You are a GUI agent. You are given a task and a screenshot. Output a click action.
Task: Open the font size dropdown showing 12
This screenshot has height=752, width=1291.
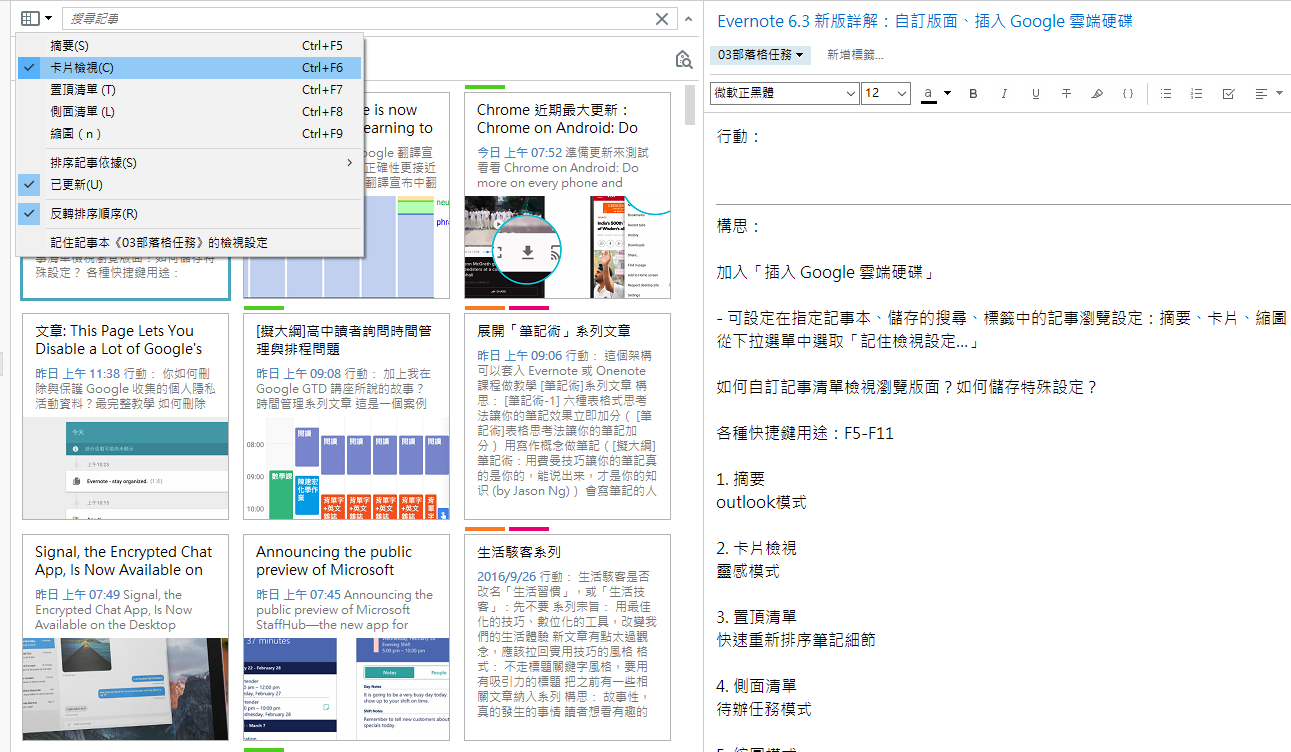pyautogui.click(x=885, y=93)
